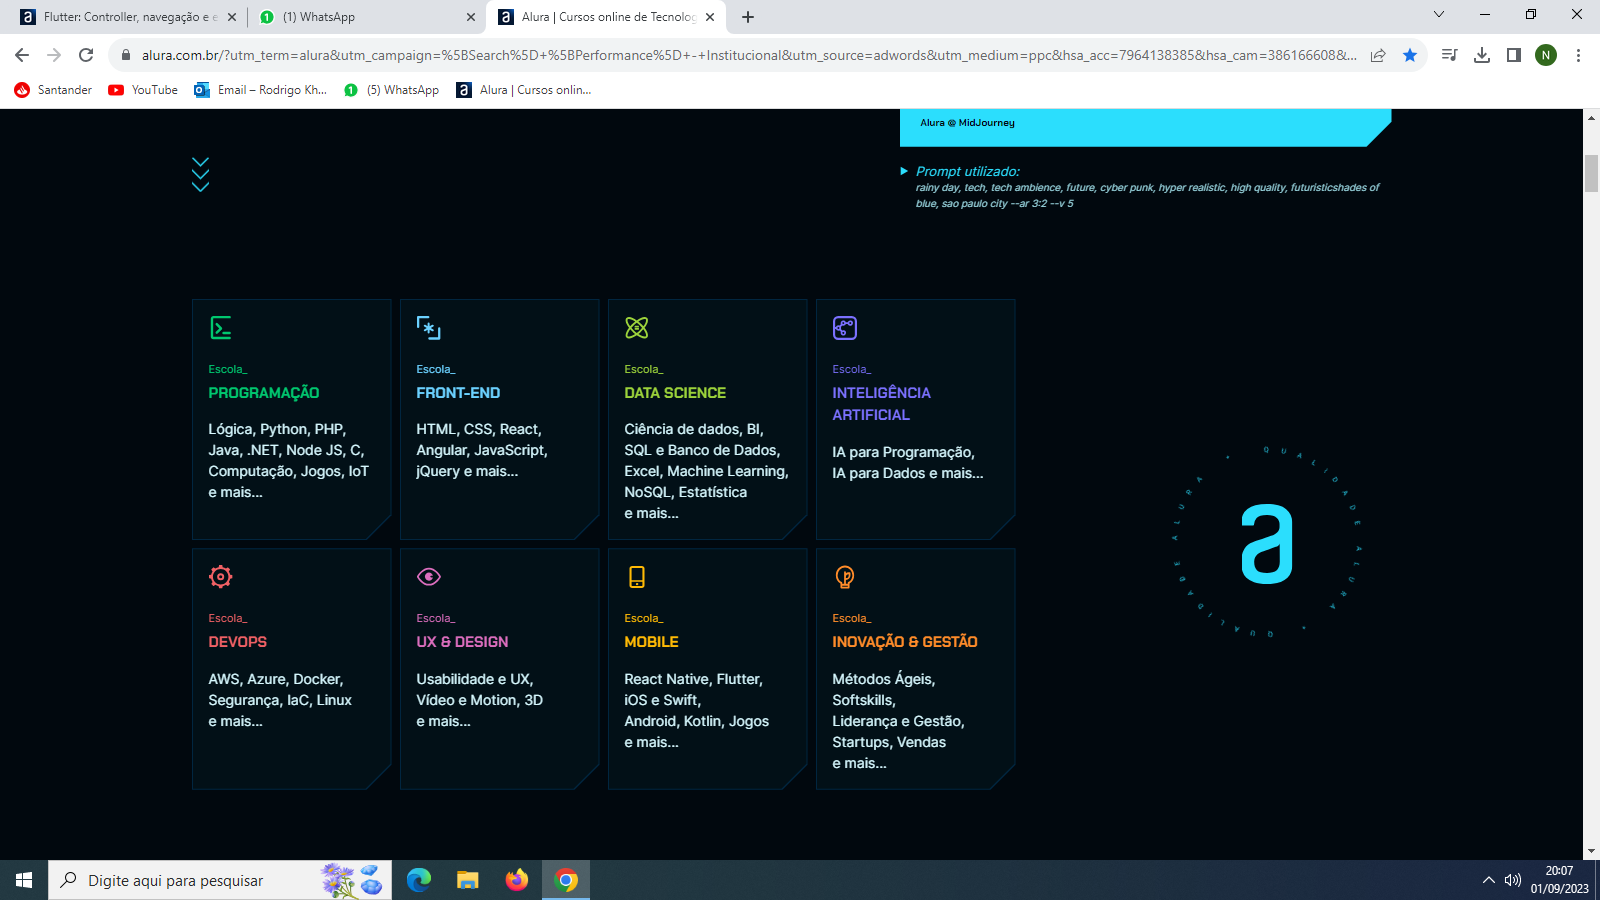
Task: Open the DATA SCIENCE school link
Action: (675, 393)
